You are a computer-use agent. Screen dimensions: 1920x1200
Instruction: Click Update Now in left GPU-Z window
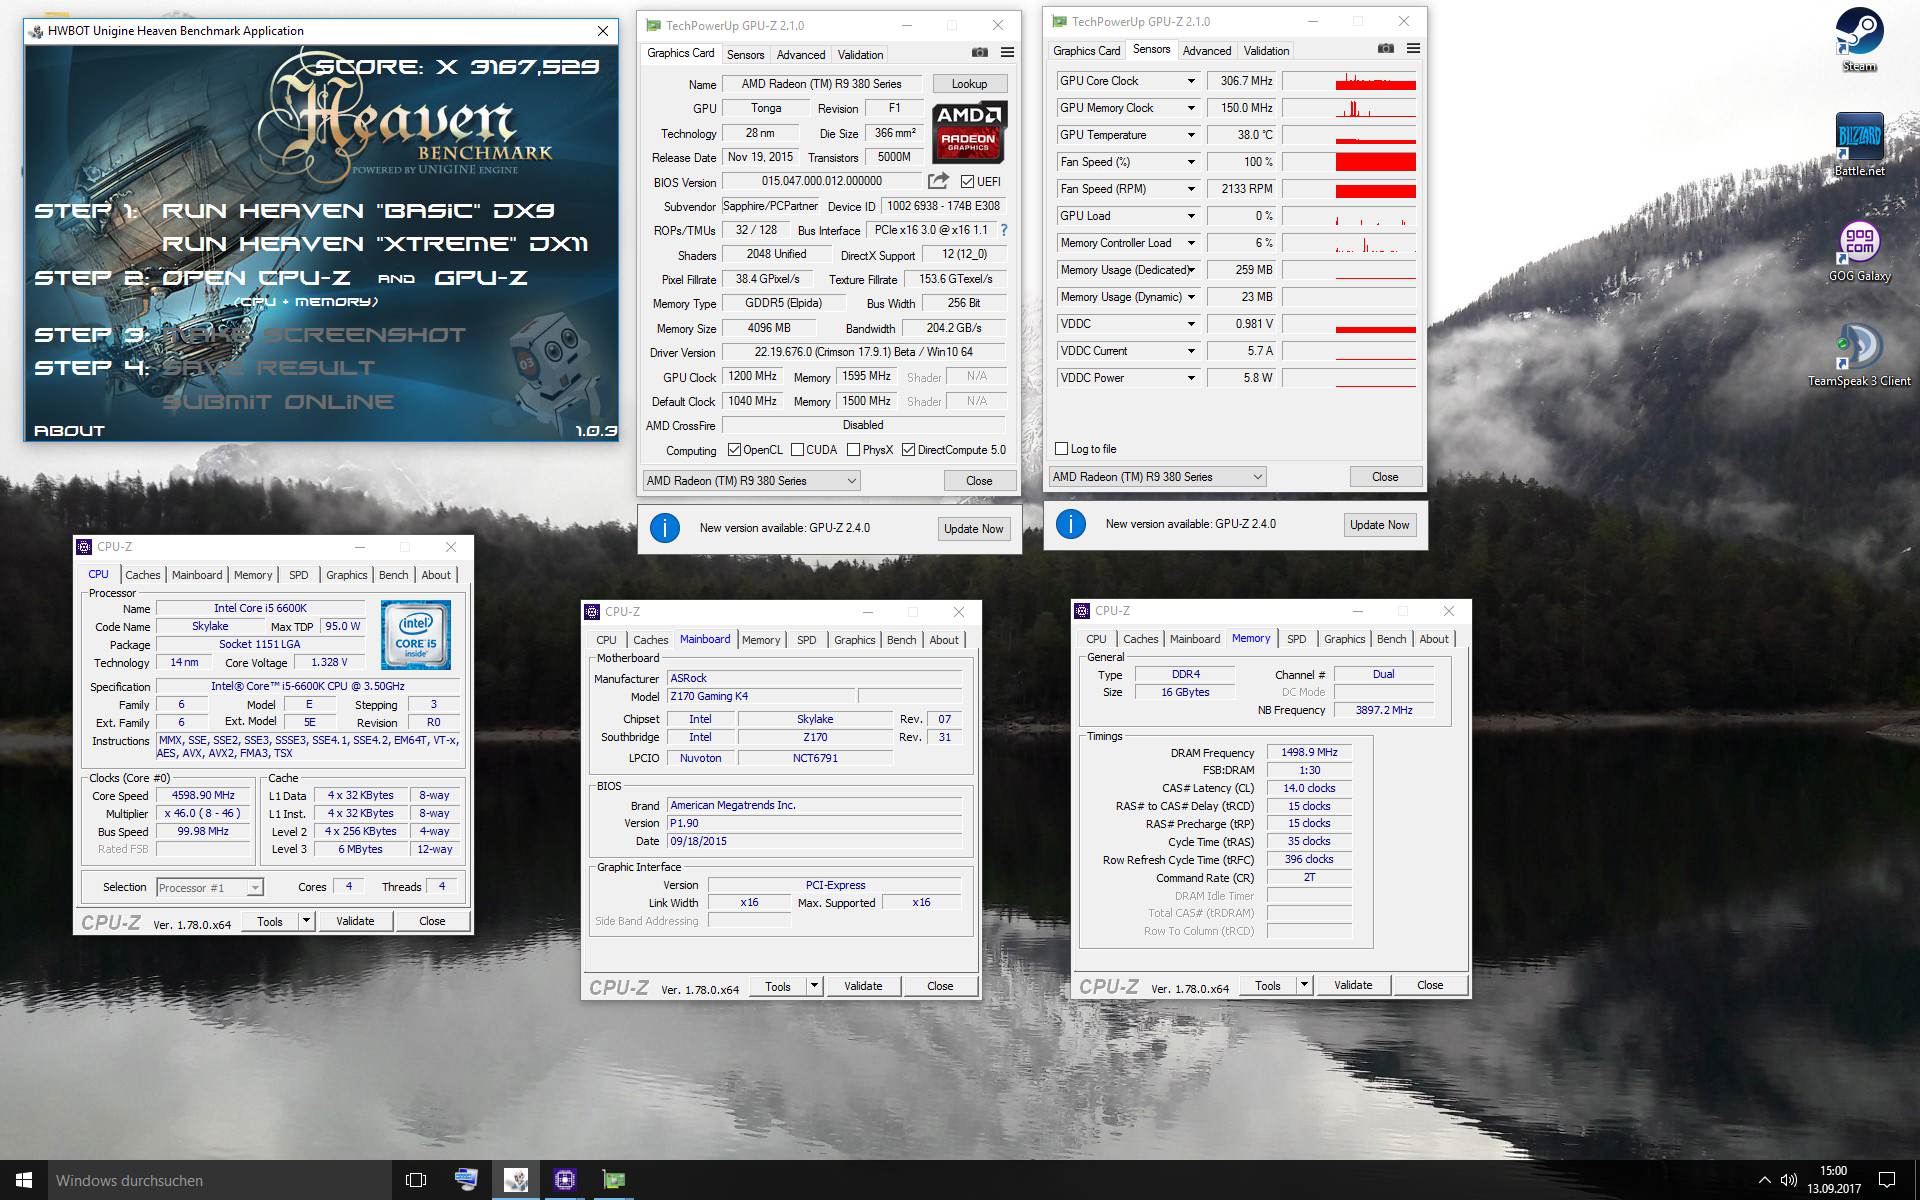(x=973, y=528)
